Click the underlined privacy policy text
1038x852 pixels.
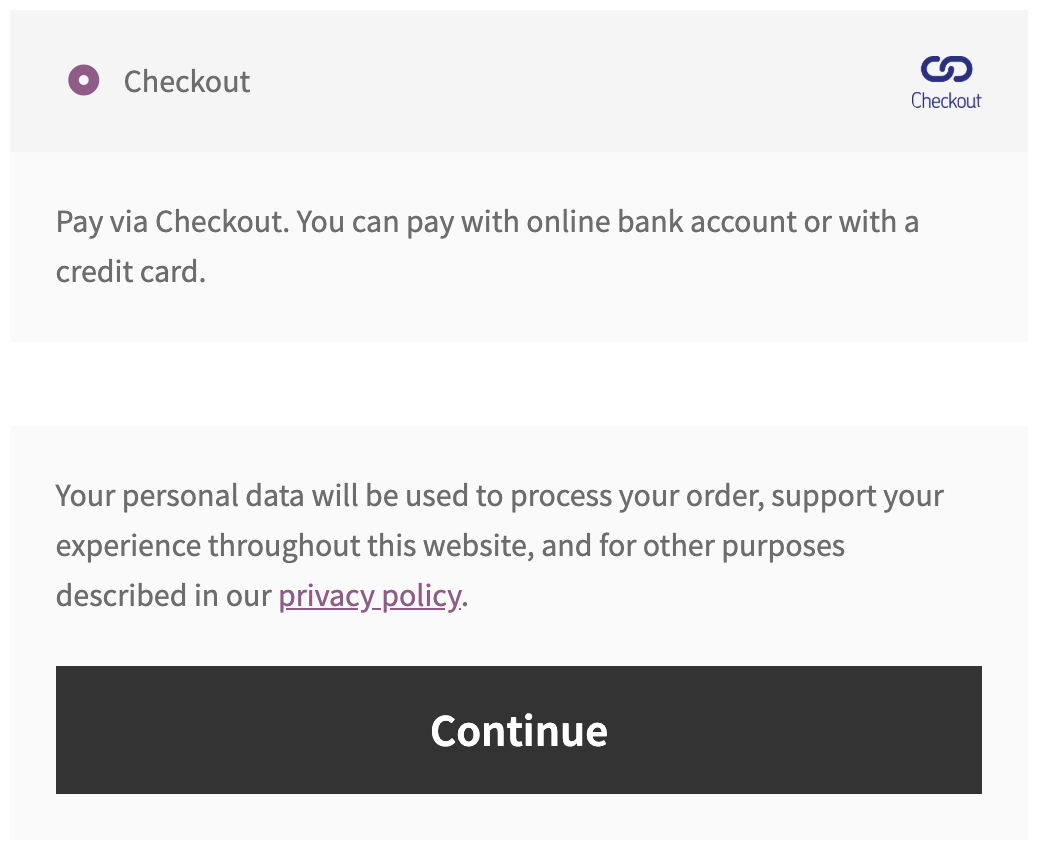tap(368, 595)
